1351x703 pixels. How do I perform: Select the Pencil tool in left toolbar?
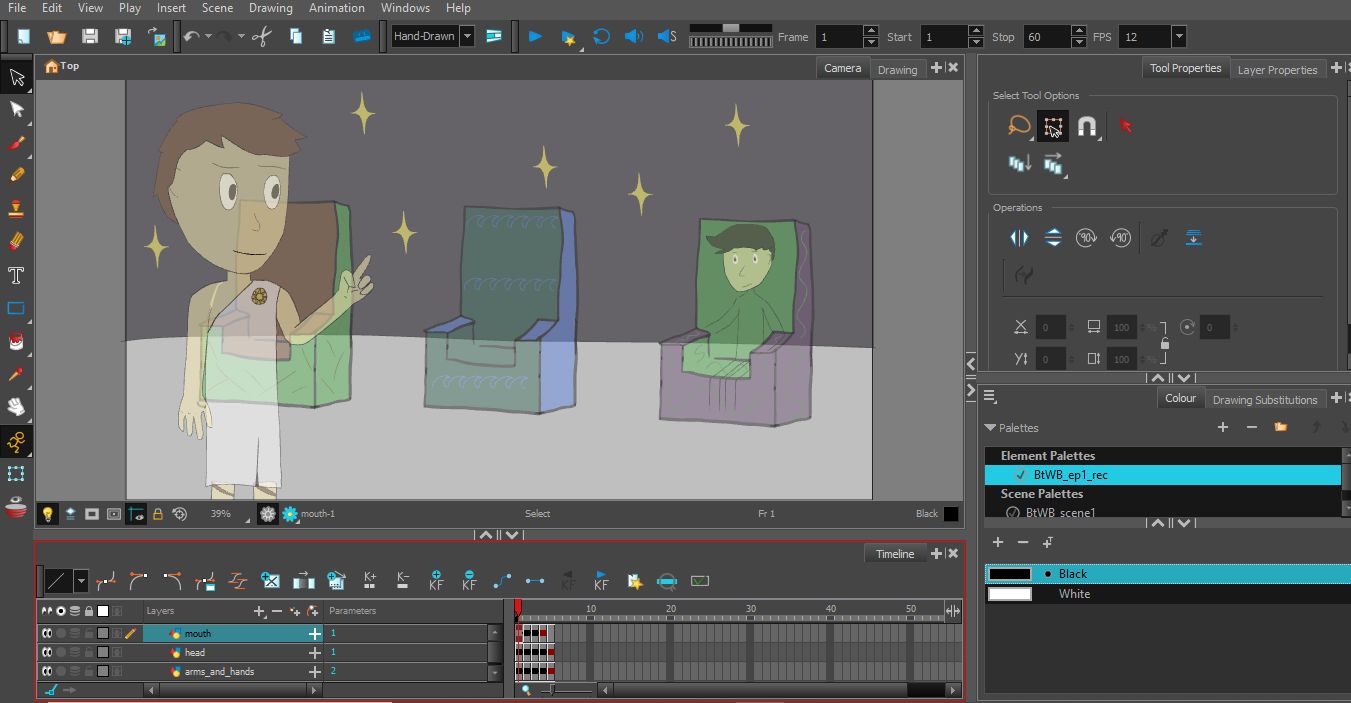point(16,175)
